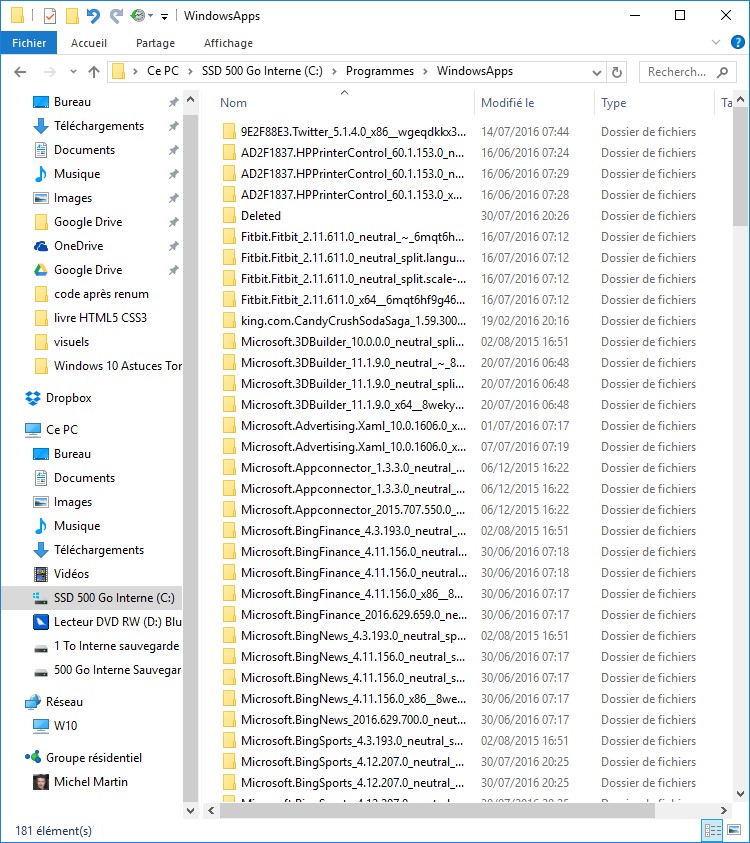The height and width of the screenshot is (843, 750).
Task: Open the Affichage ribbon tab
Action: pyautogui.click(x=228, y=43)
